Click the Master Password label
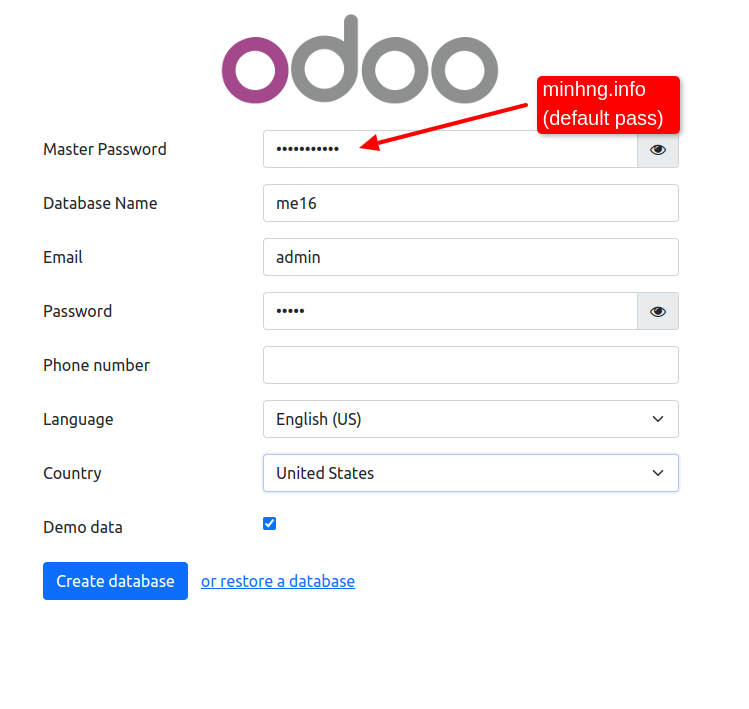The width and height of the screenshot is (749, 709). tap(105, 150)
